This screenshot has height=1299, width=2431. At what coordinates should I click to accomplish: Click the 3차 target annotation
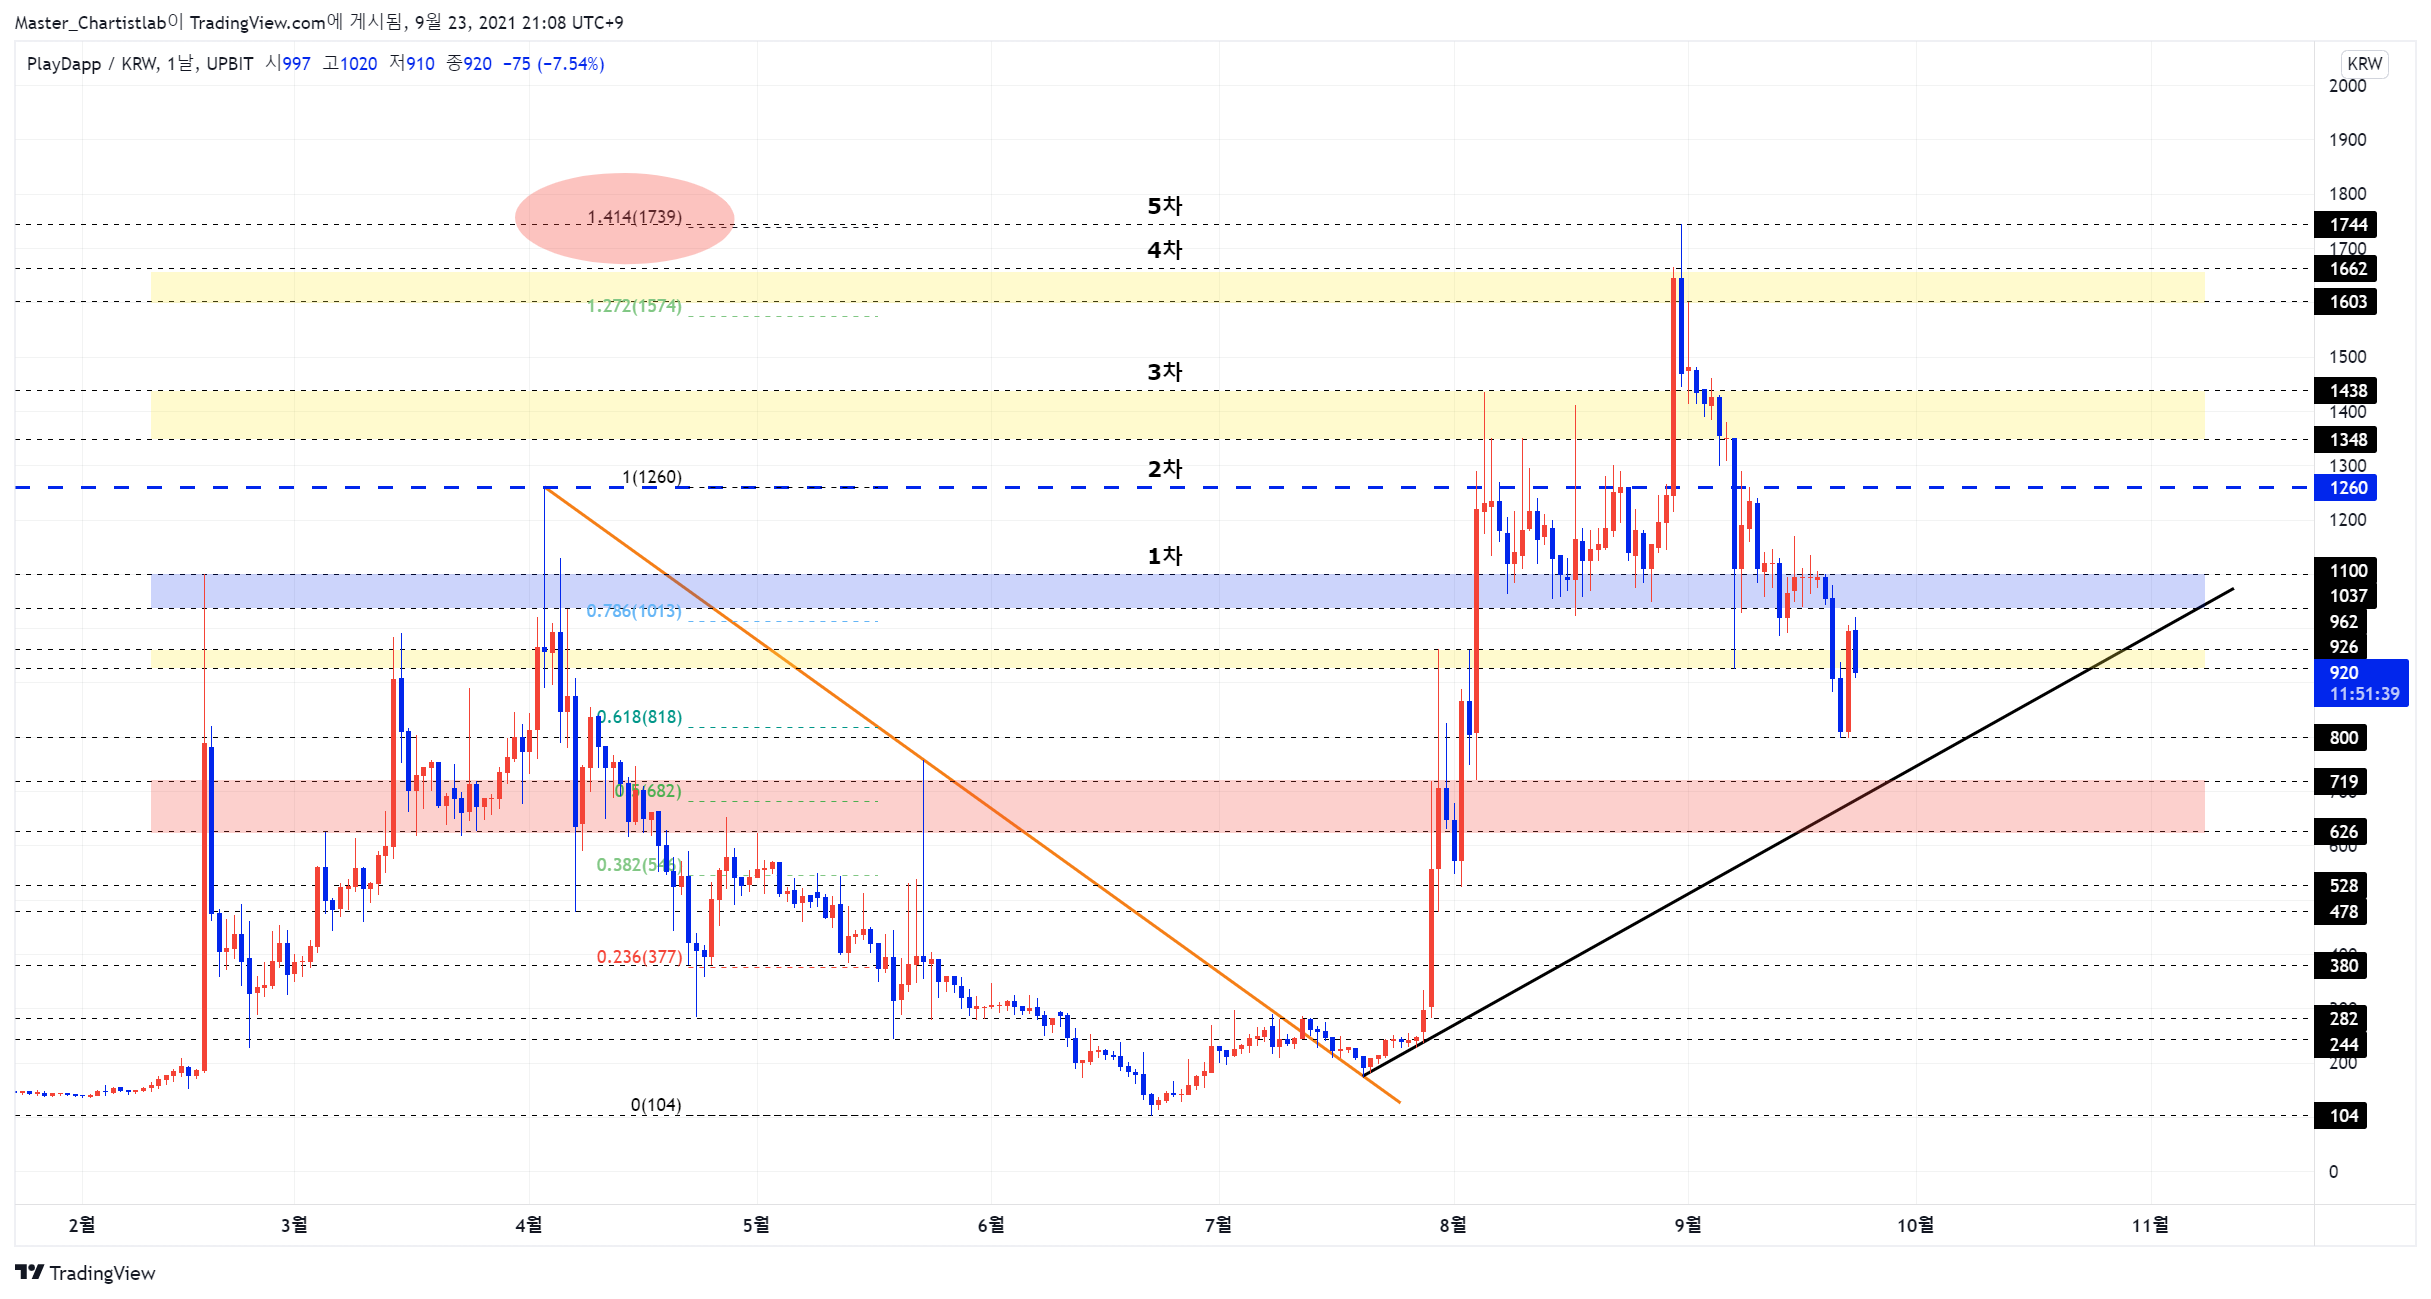coord(1164,372)
